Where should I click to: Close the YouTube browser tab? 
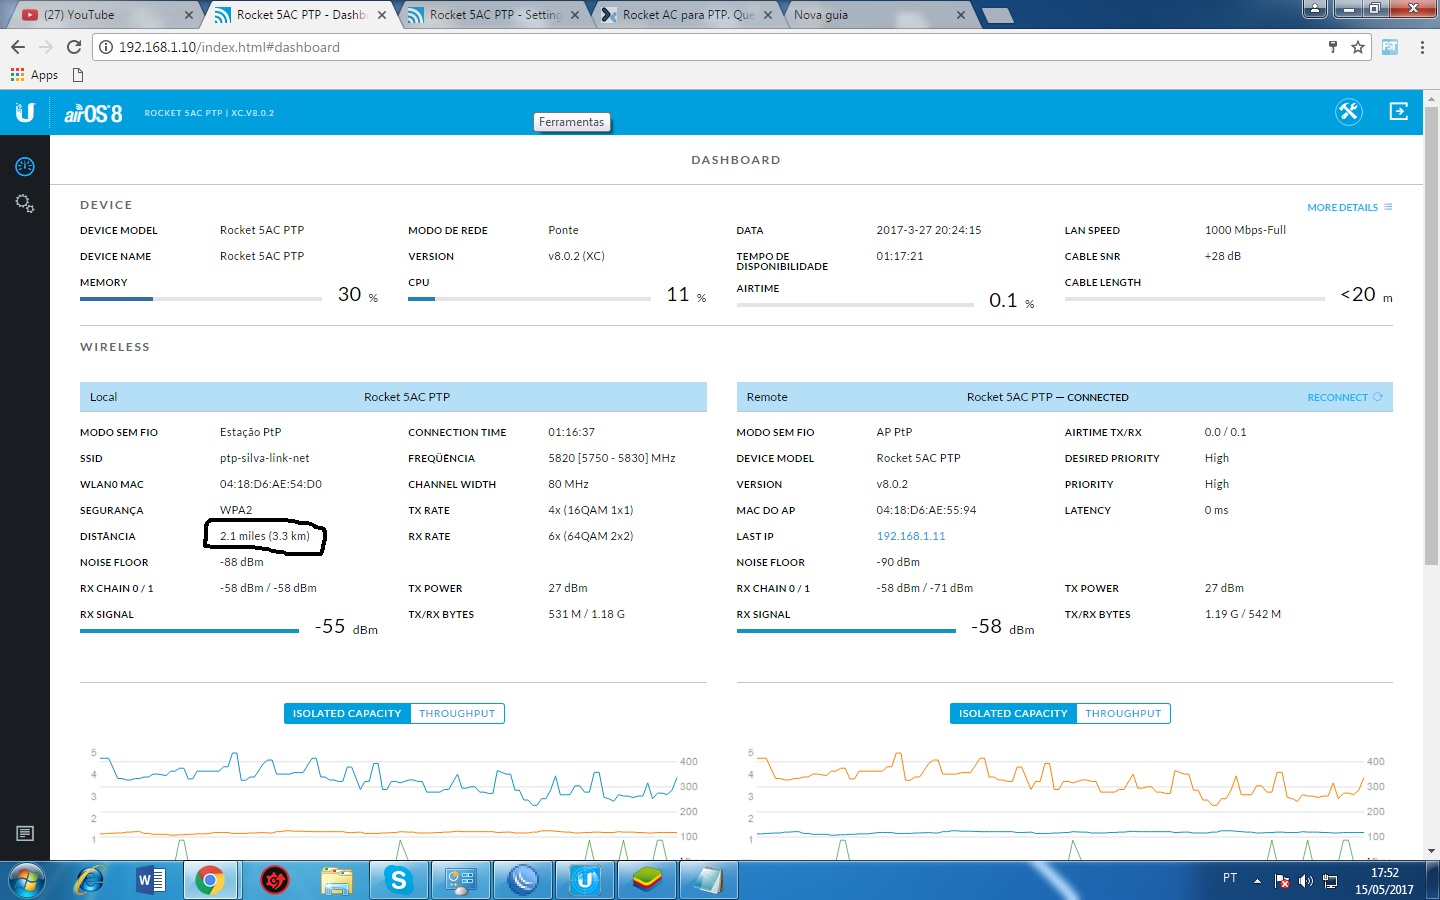[189, 15]
